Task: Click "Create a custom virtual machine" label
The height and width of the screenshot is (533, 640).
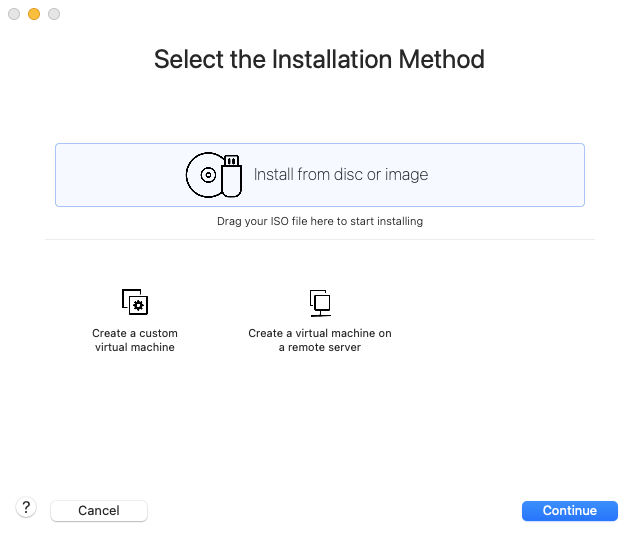Action: [x=135, y=340]
